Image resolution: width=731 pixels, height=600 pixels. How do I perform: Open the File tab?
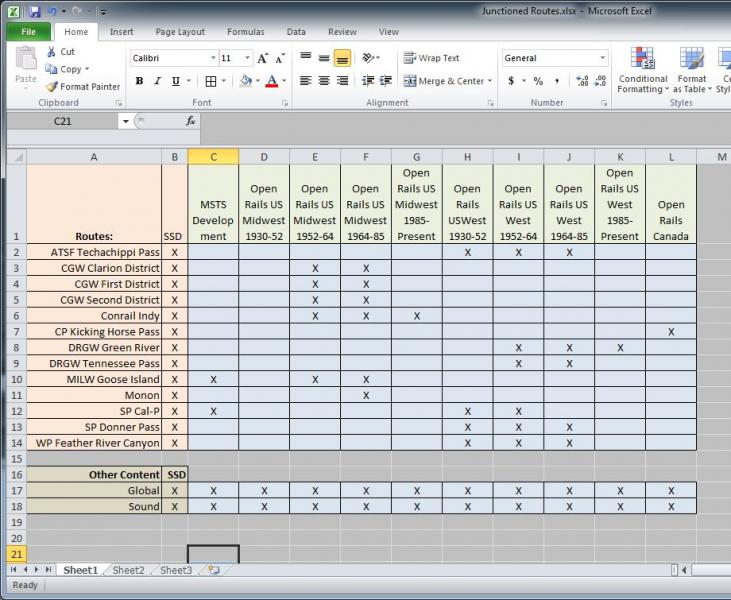28,32
